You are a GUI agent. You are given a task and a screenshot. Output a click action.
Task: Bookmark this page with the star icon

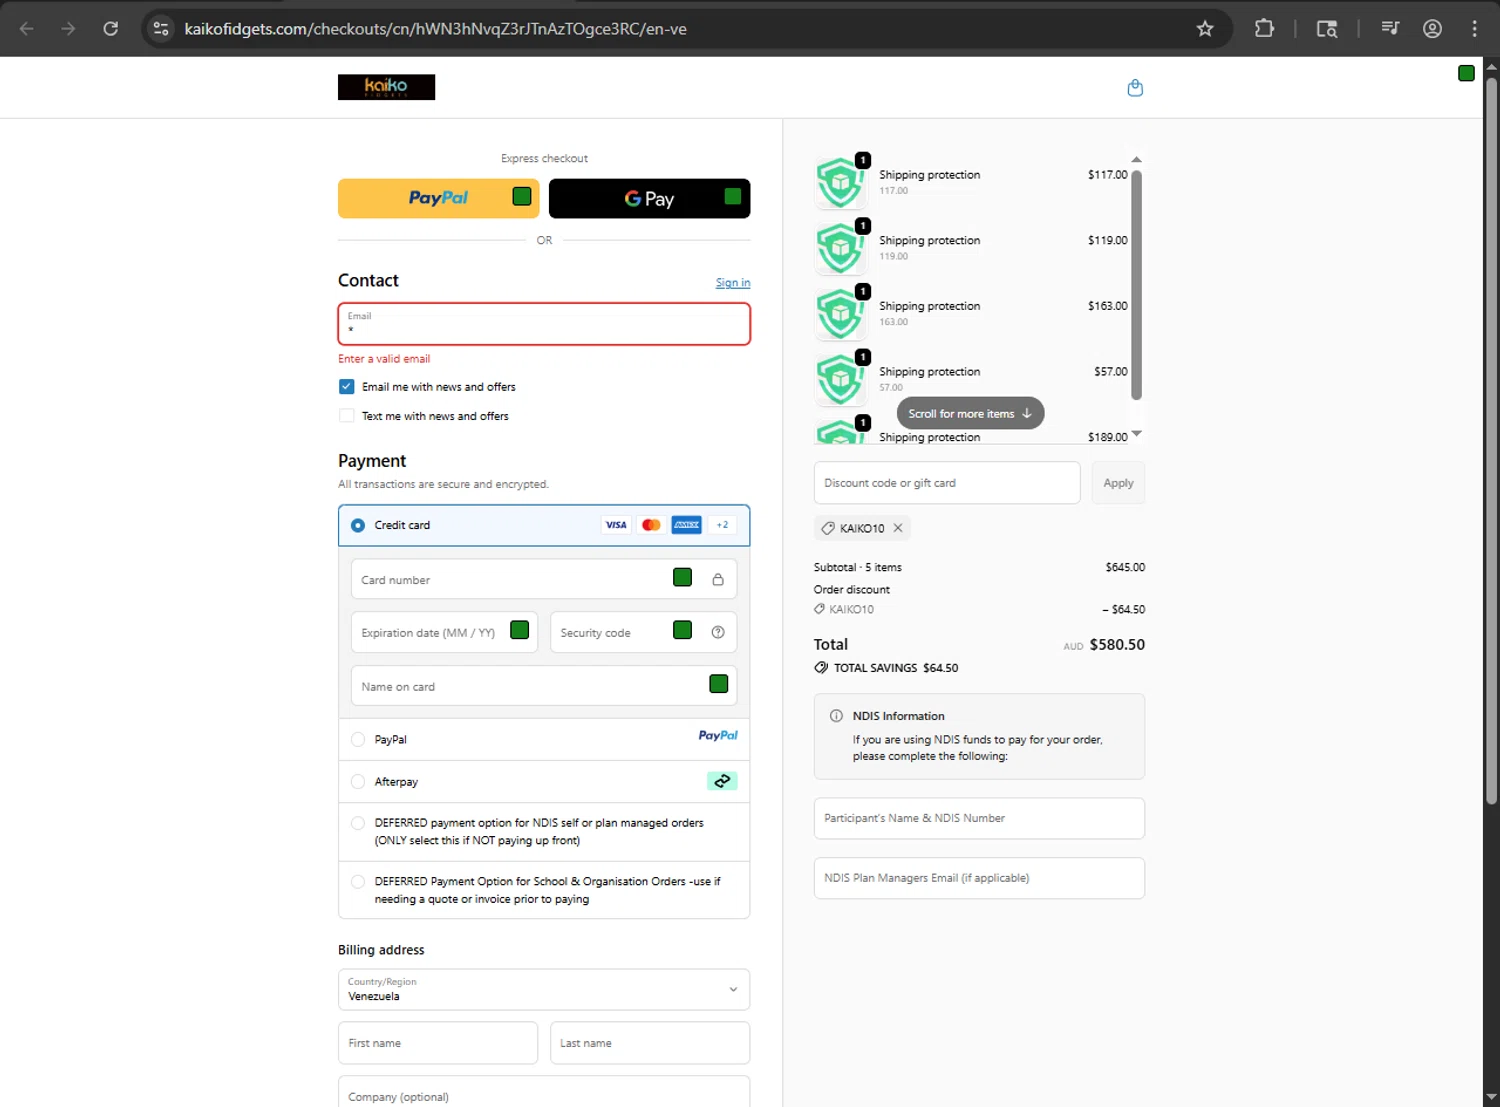[1205, 29]
